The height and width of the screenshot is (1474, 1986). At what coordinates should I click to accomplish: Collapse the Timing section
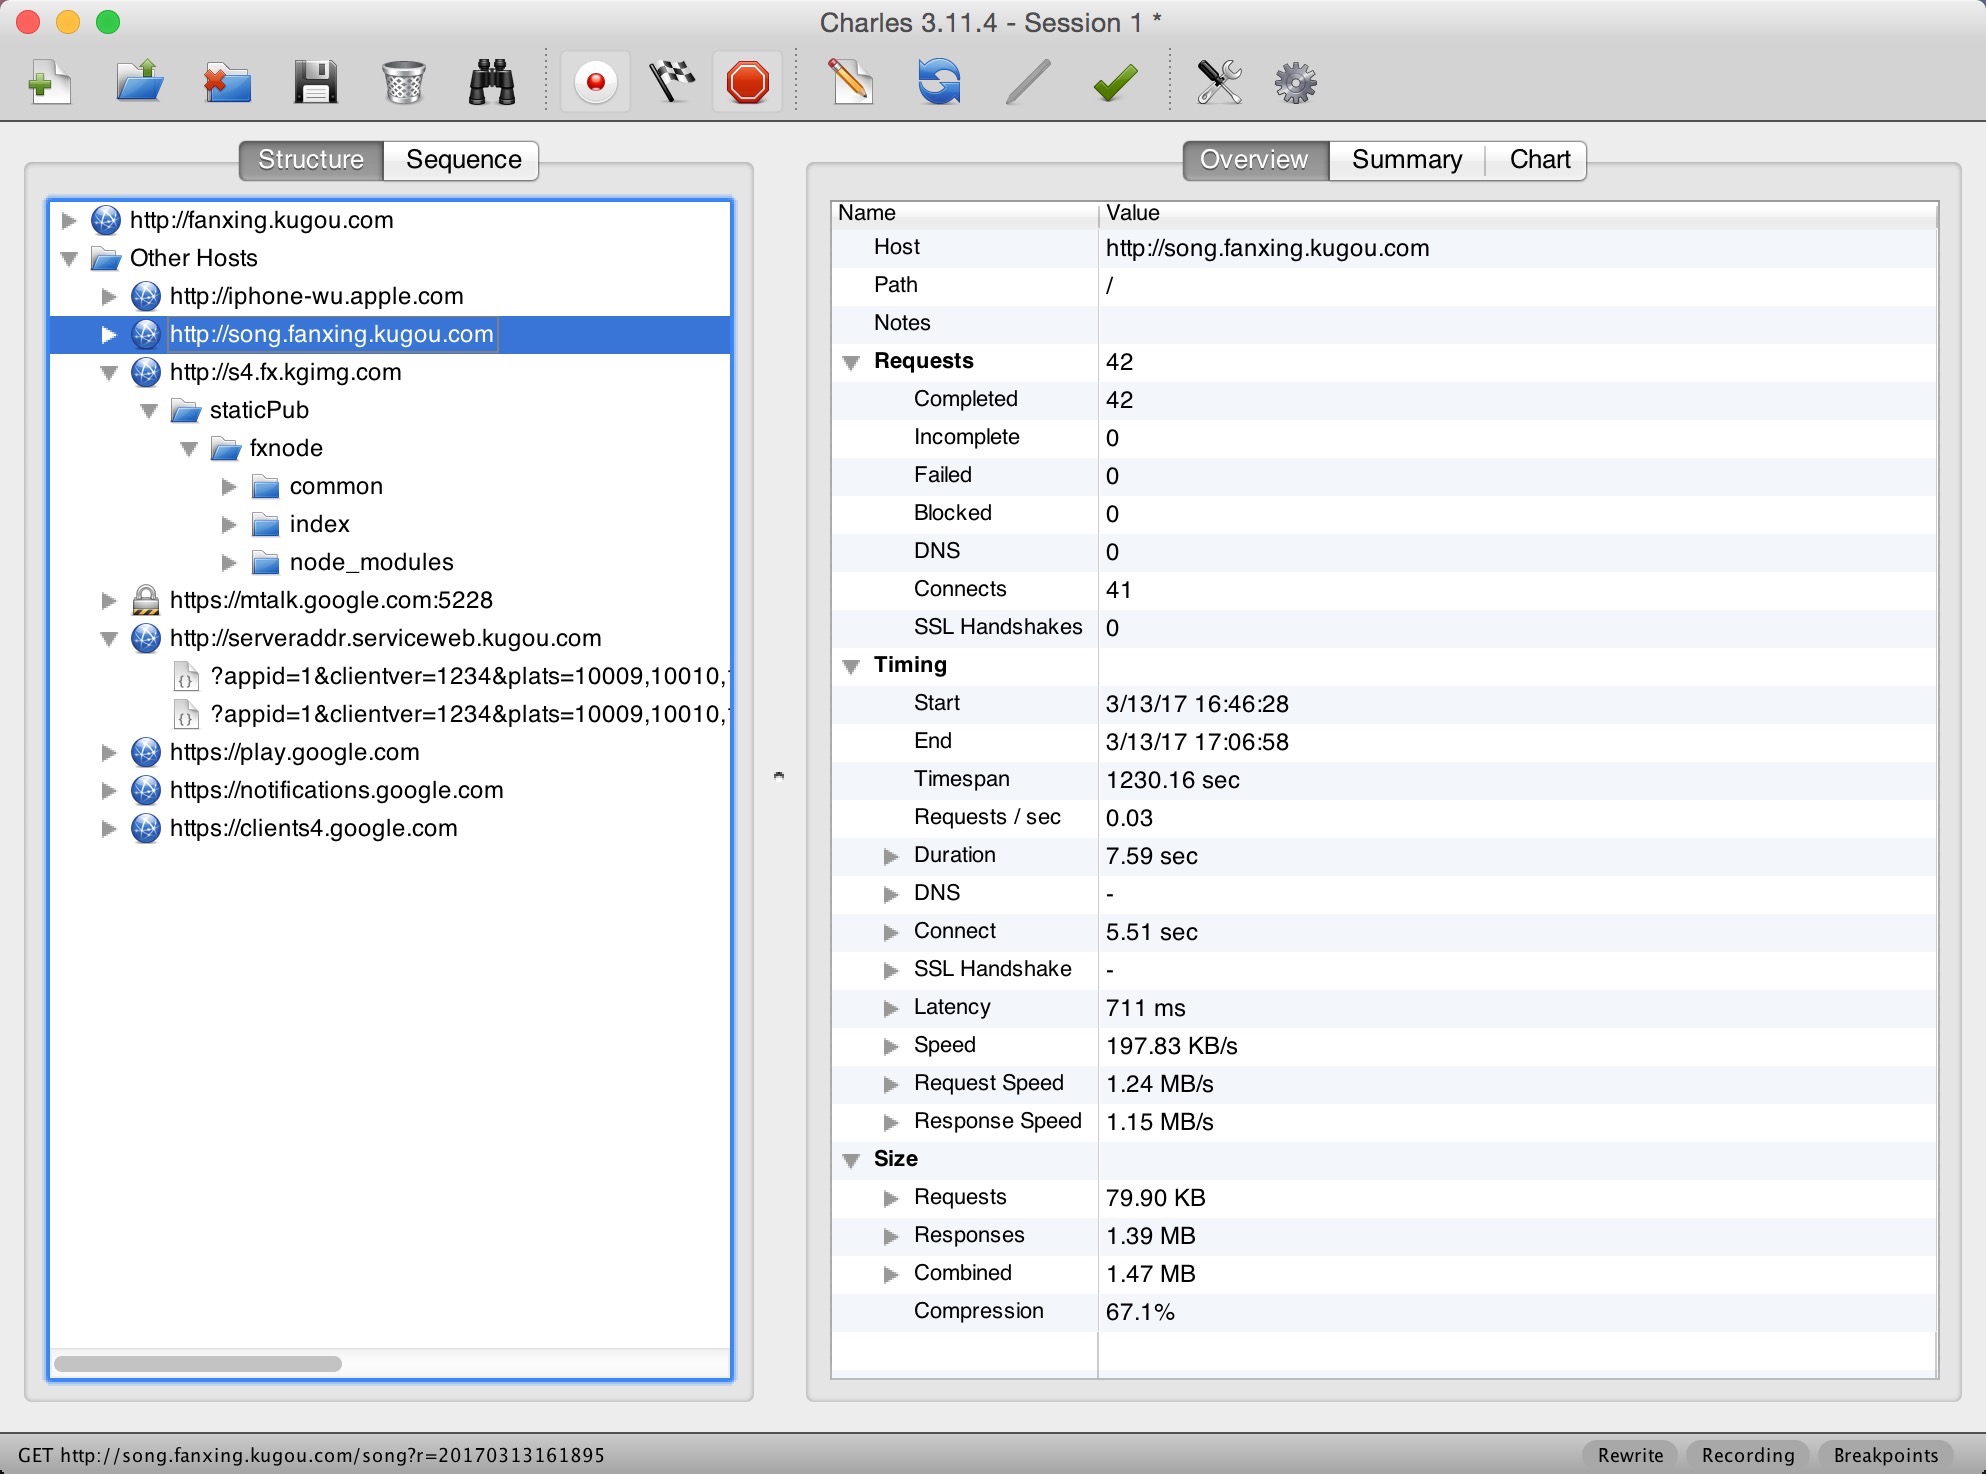click(851, 666)
